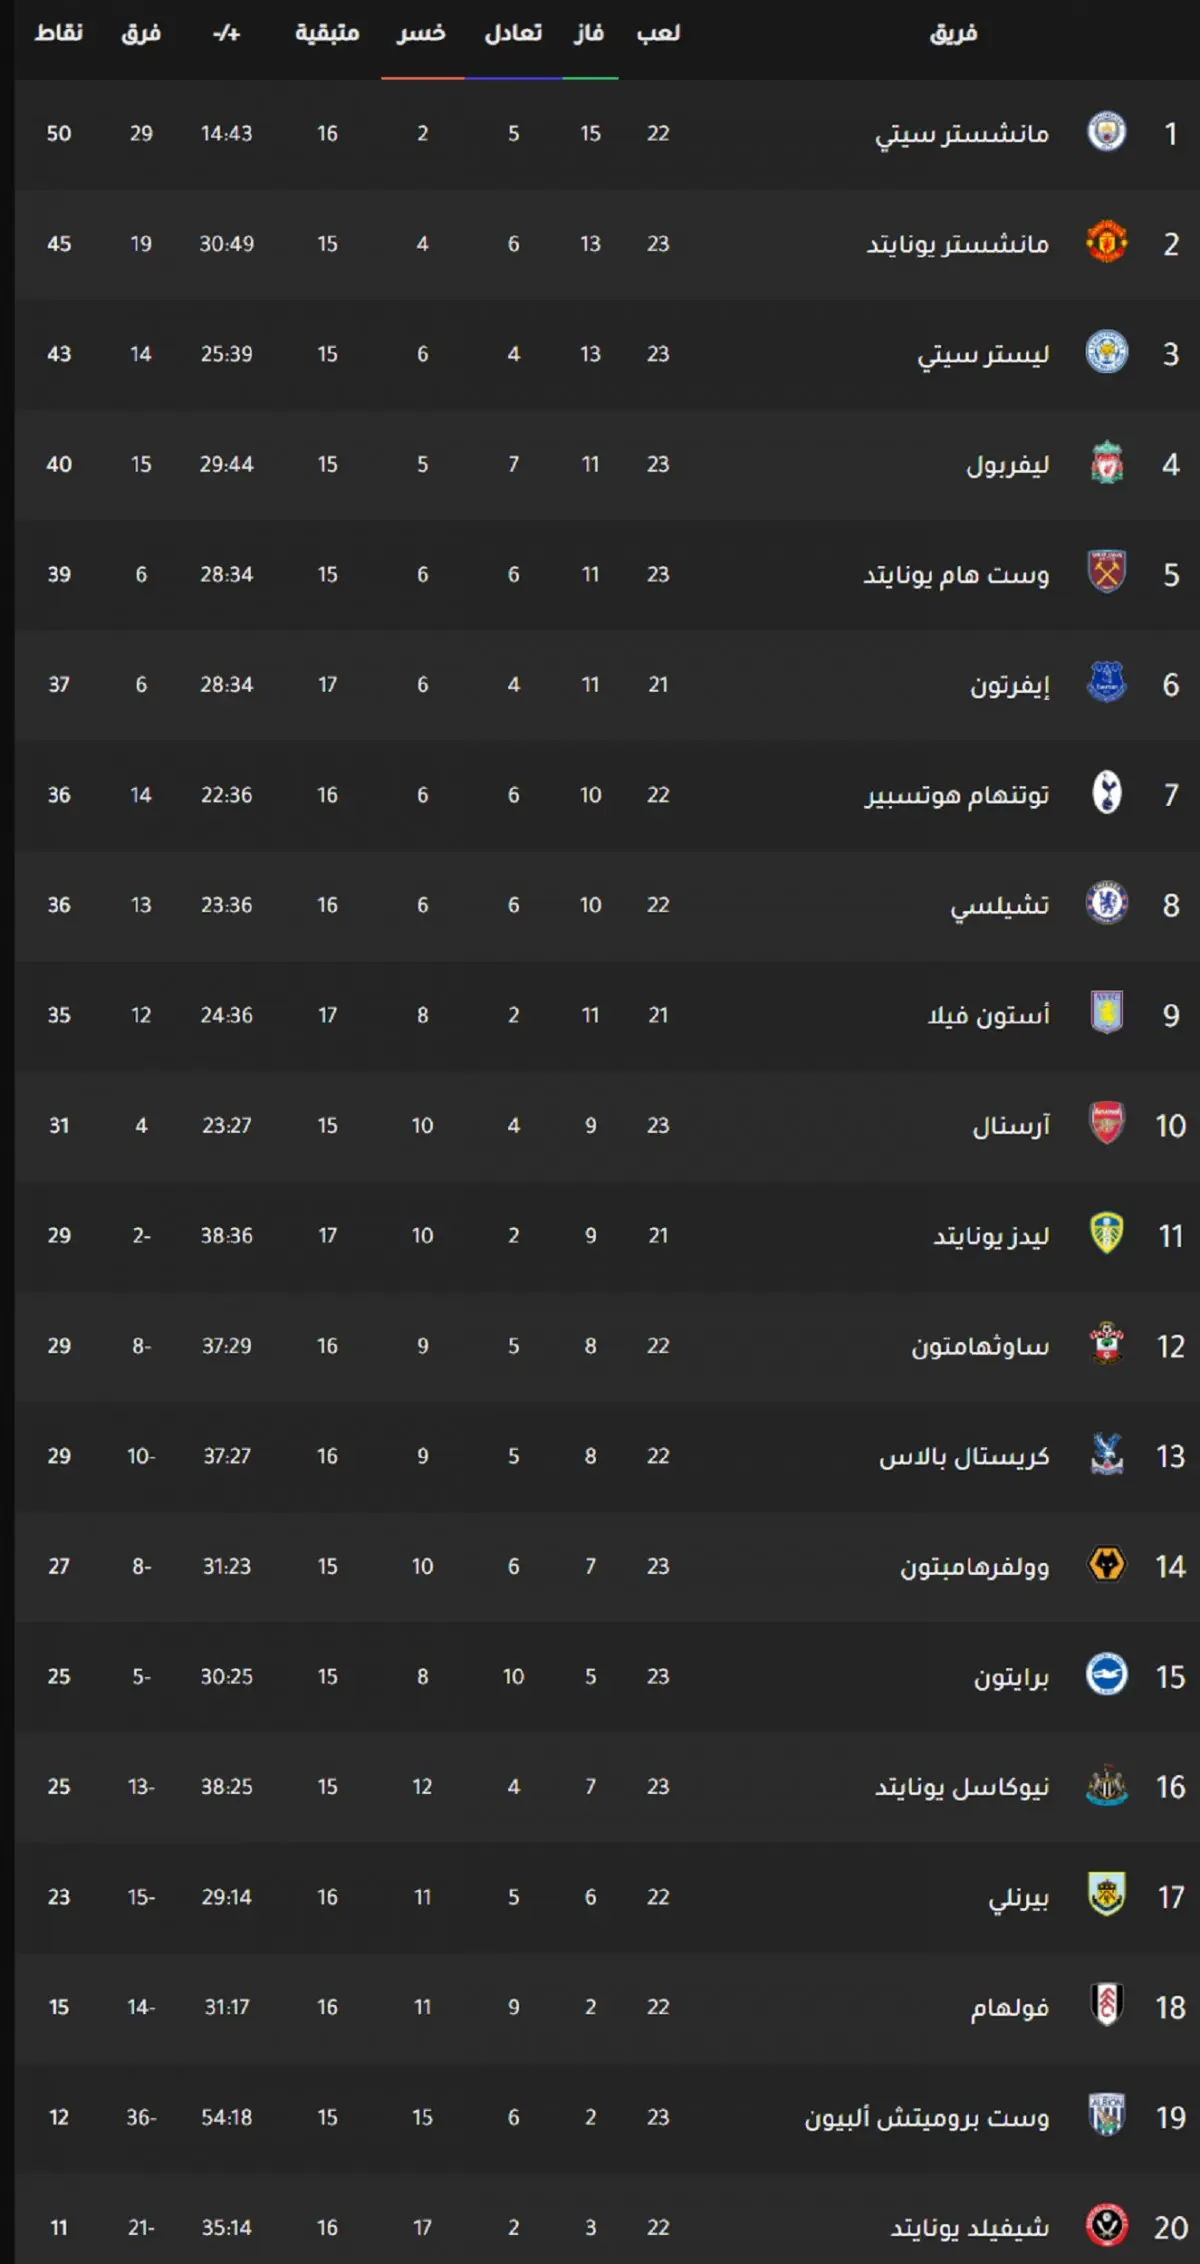Open the Leicester City crest icon
The image size is (1200, 2264).
(x=1106, y=352)
